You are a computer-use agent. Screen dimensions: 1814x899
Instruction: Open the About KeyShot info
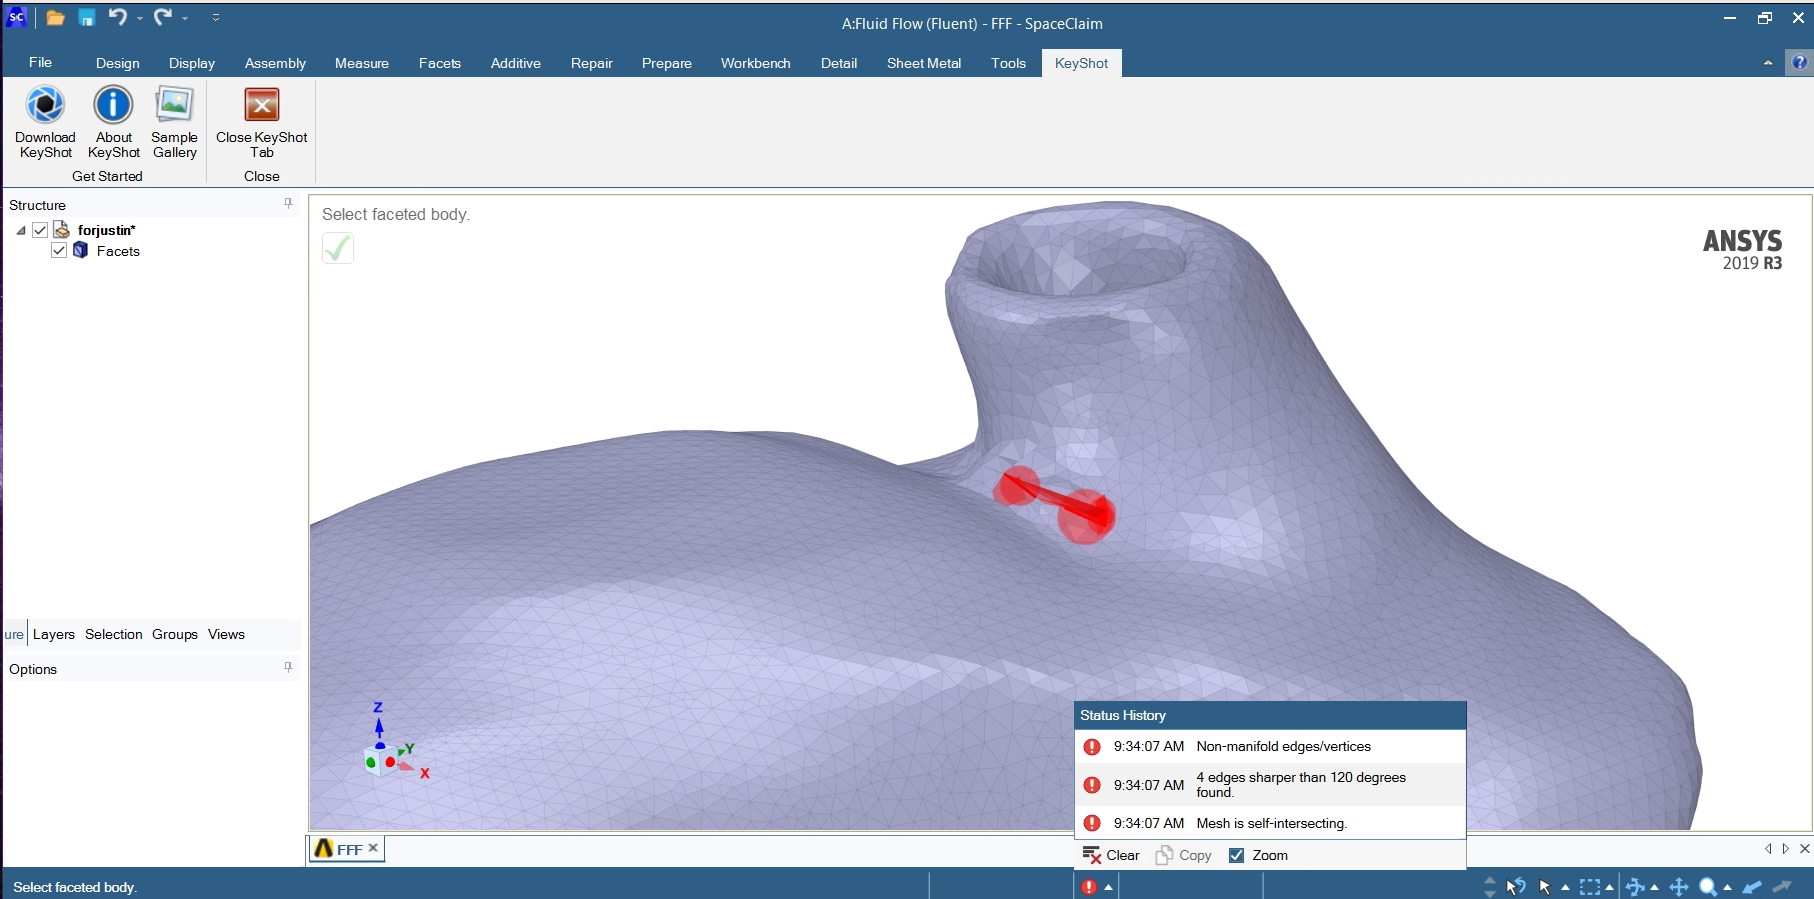113,106
